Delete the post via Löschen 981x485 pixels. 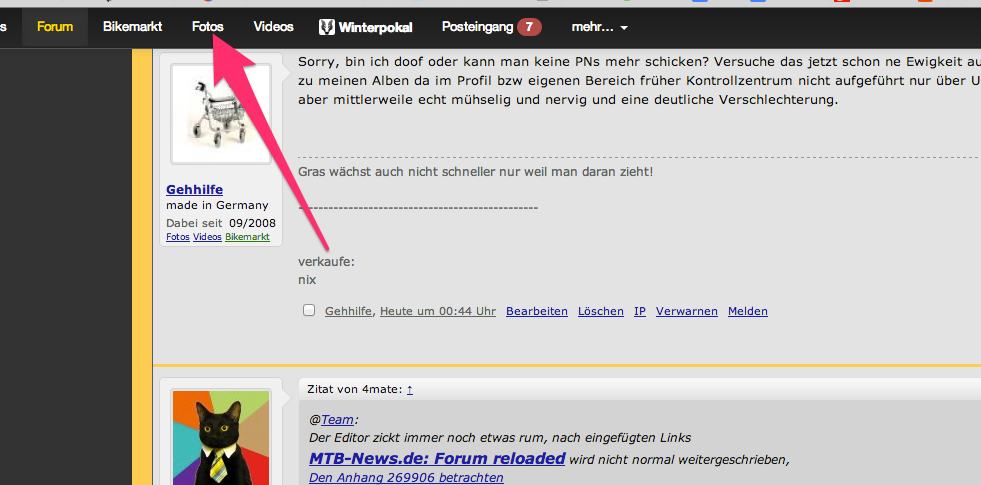[600, 311]
